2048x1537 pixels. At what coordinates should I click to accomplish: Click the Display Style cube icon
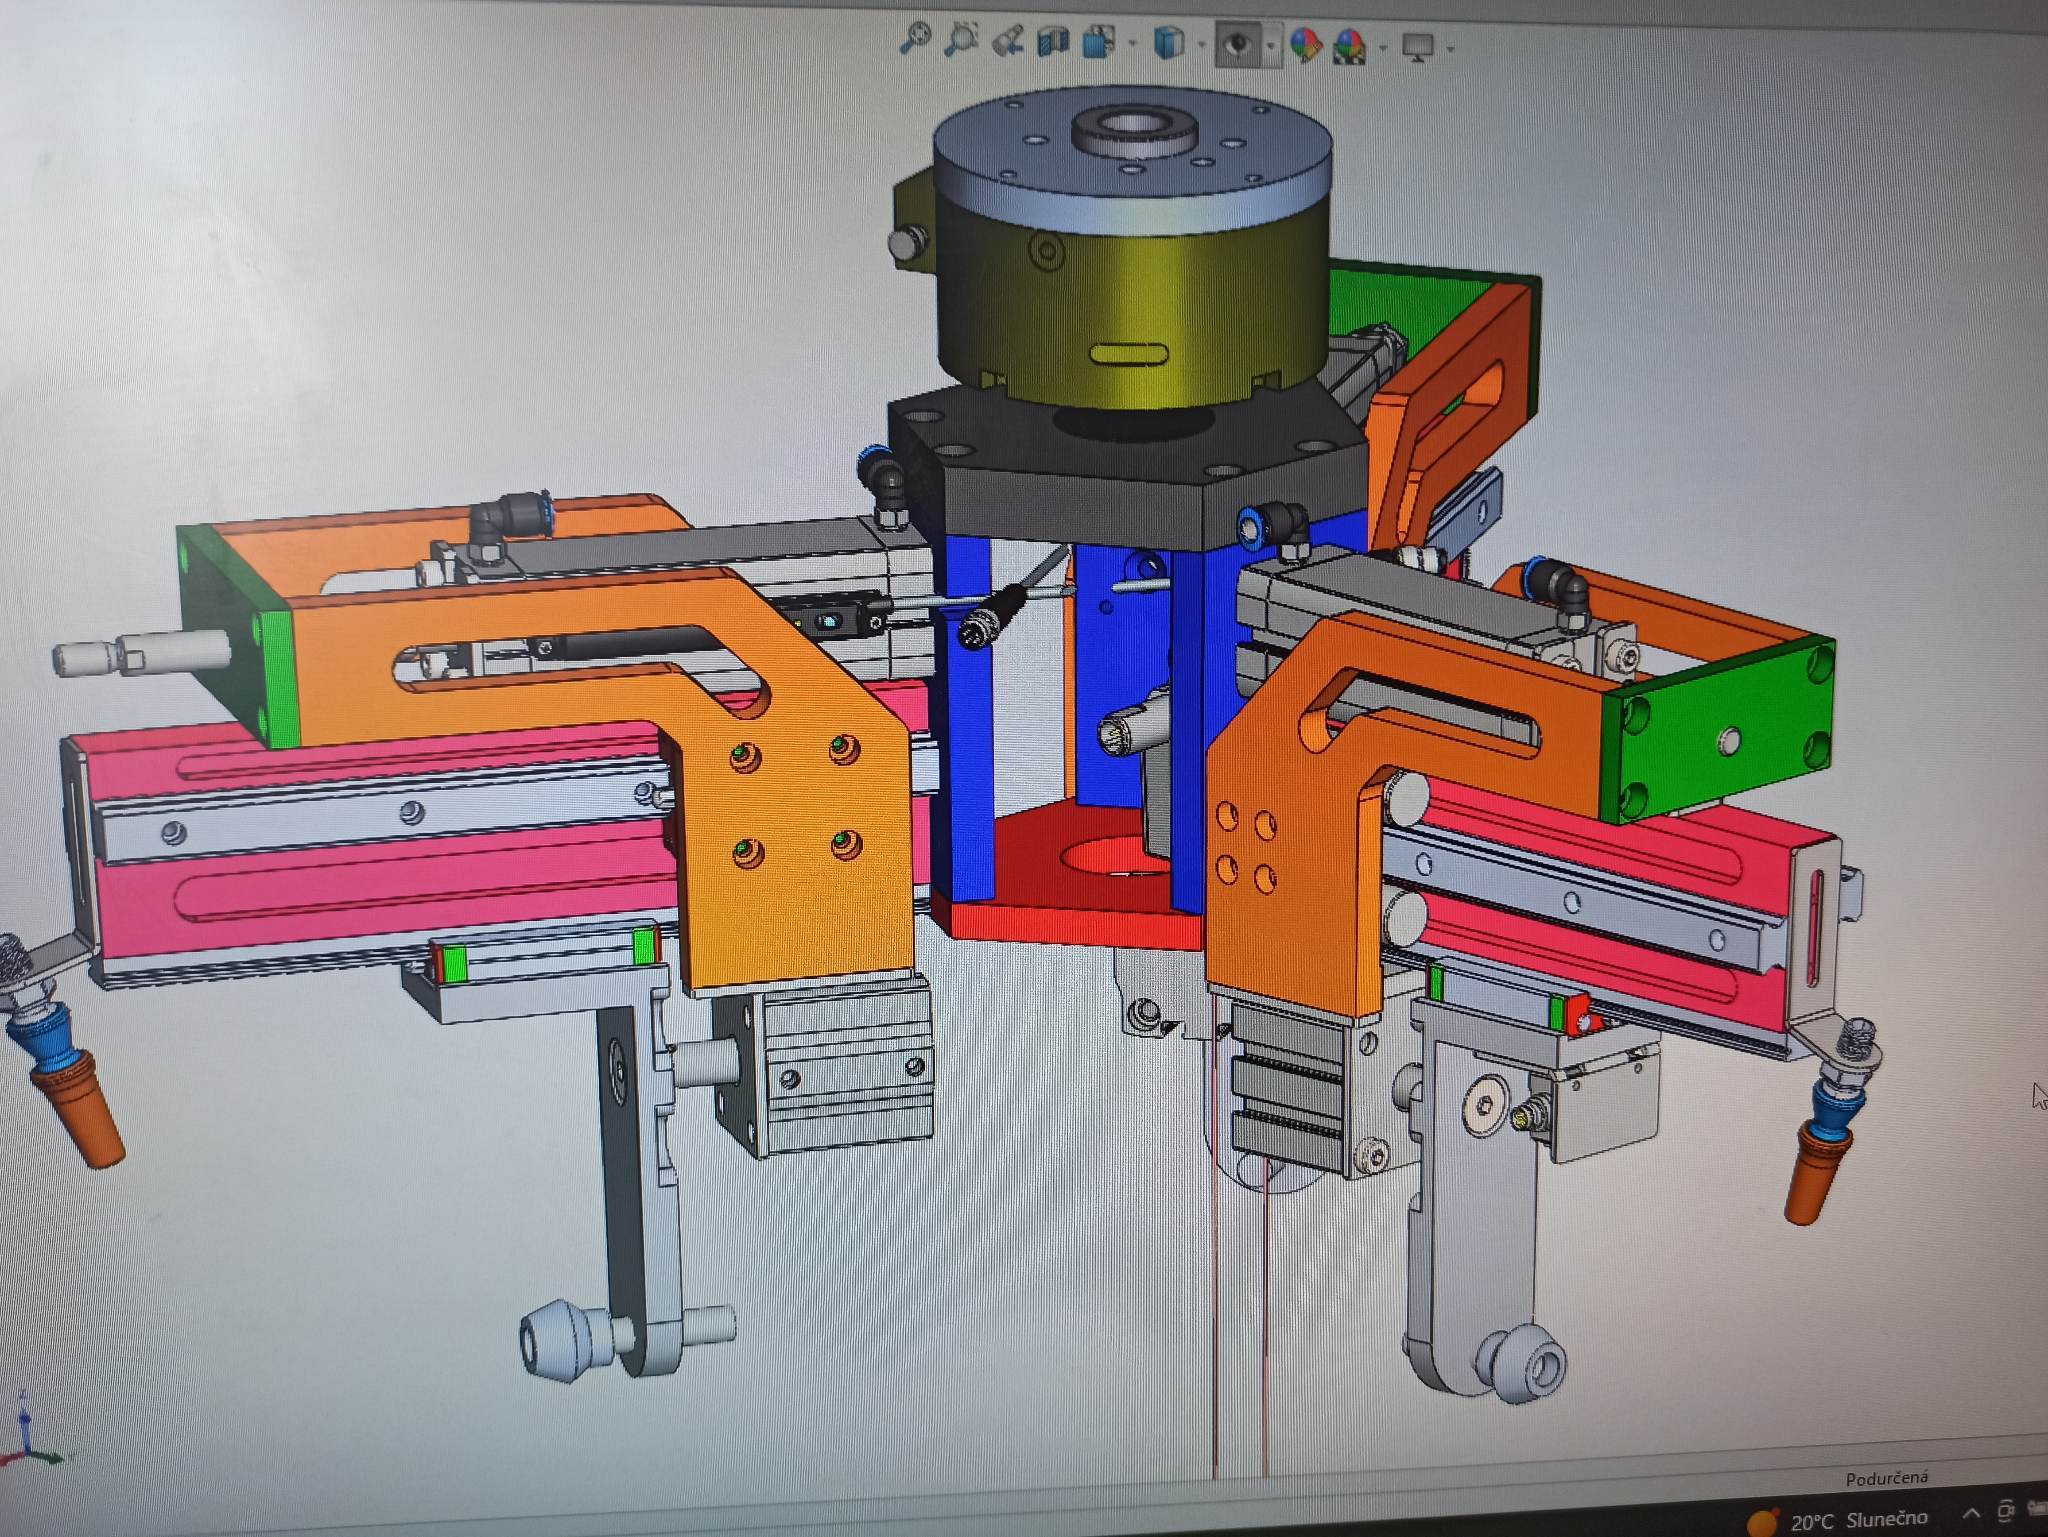1169,43
